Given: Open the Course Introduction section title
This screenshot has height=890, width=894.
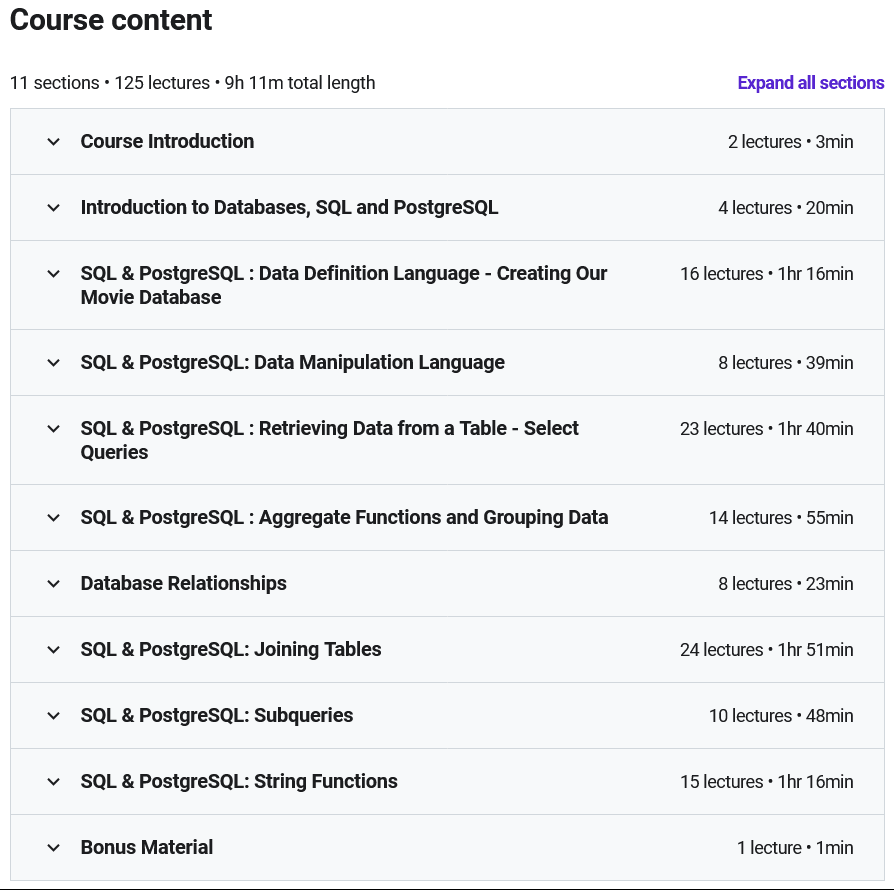Looking at the screenshot, I should coord(167,141).
